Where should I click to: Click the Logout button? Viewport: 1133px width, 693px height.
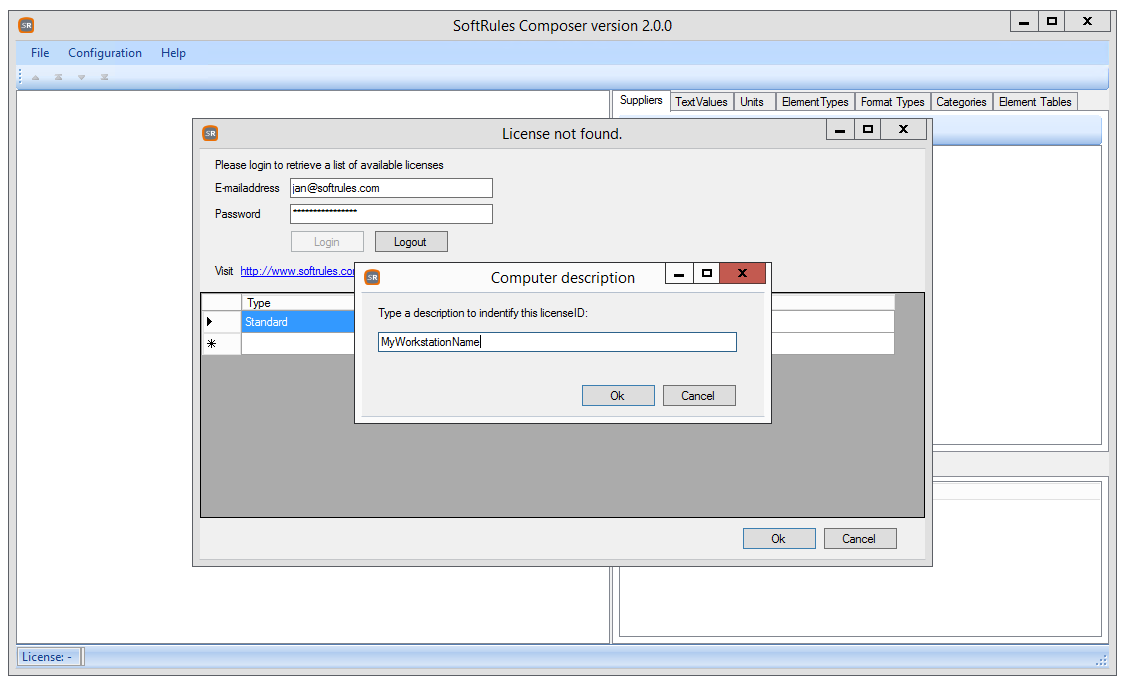point(411,241)
